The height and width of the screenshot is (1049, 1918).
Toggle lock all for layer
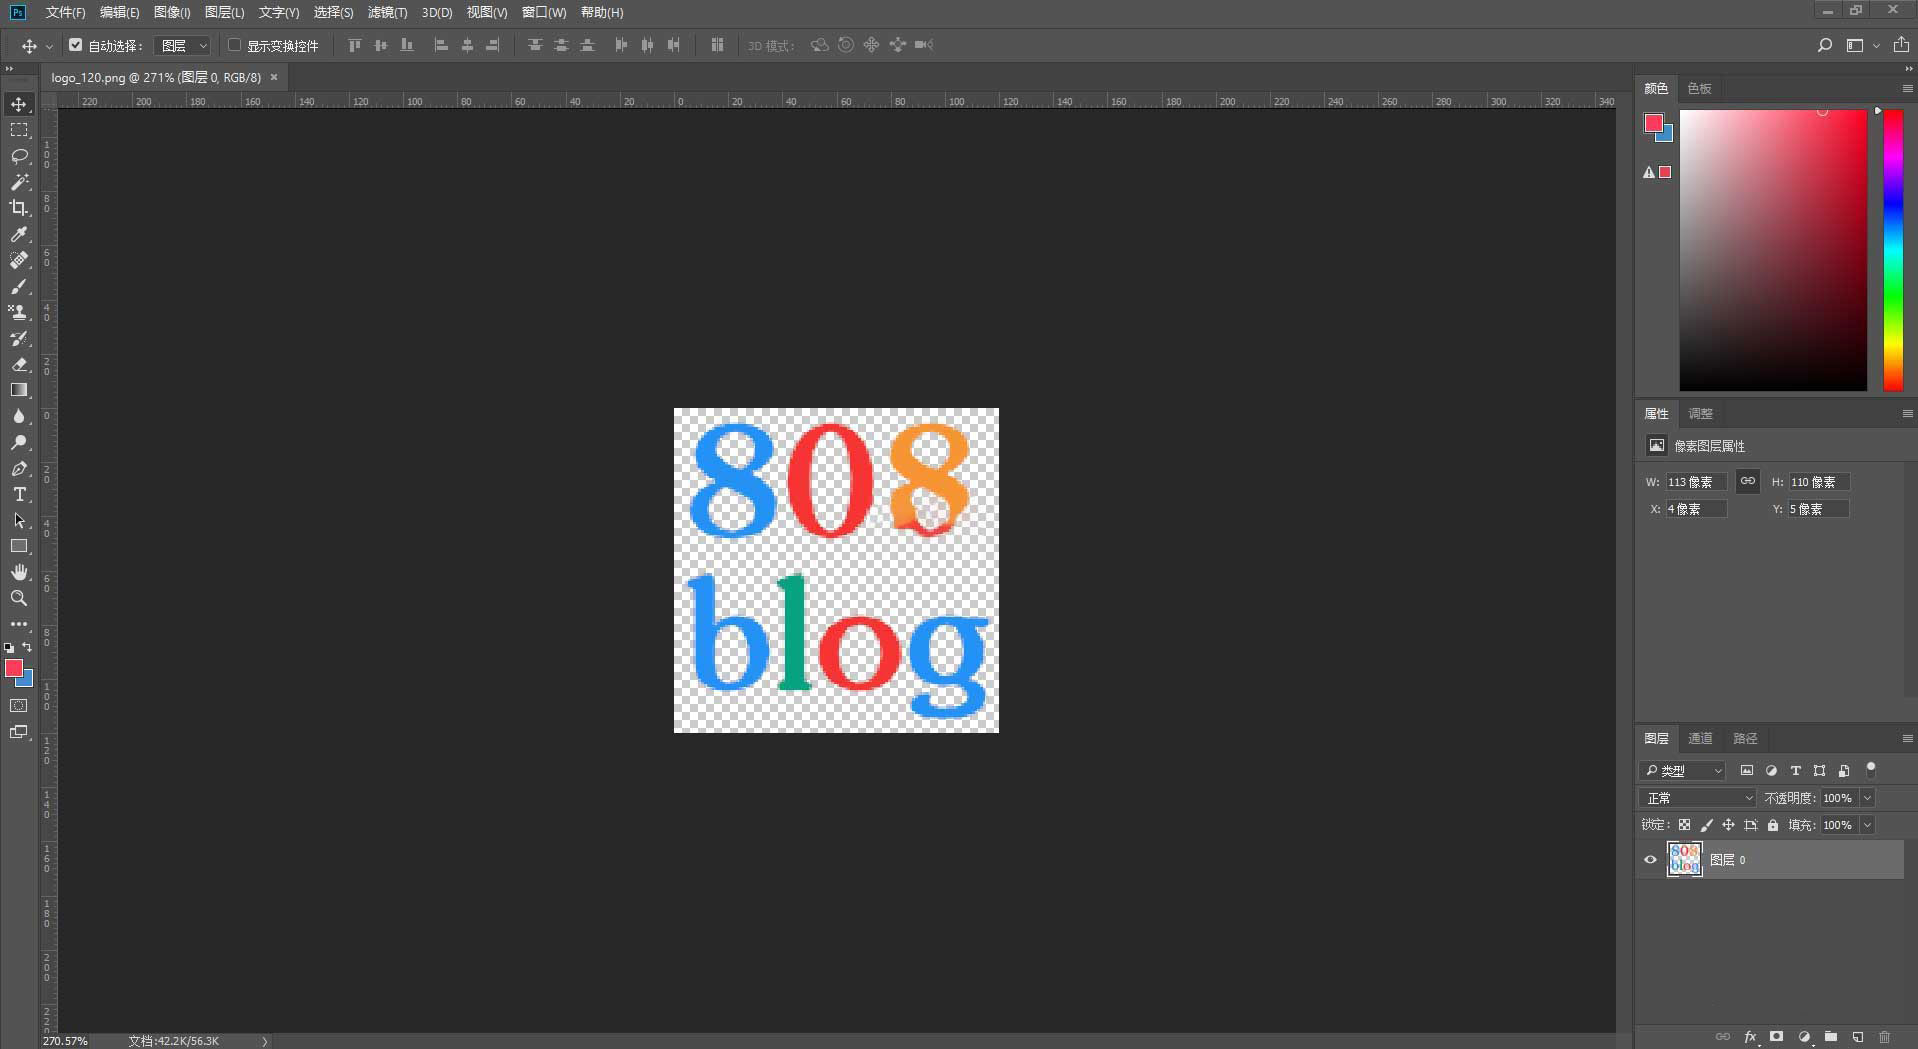[x=1773, y=825]
